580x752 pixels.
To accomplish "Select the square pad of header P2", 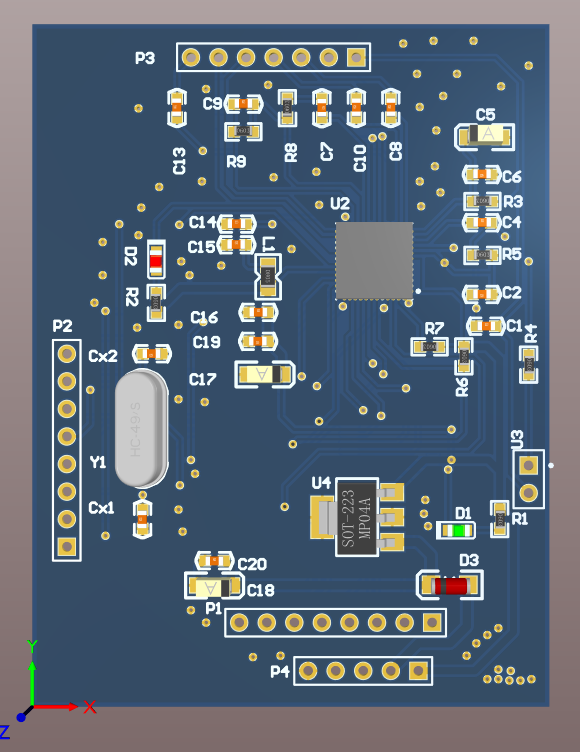I will [67, 546].
